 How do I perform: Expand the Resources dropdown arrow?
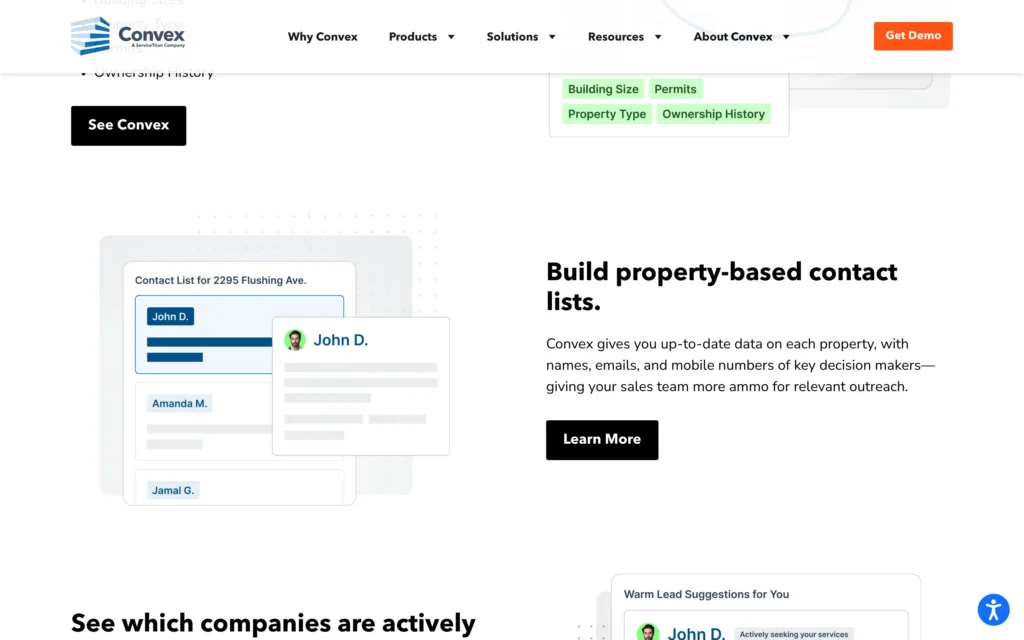pyautogui.click(x=658, y=37)
